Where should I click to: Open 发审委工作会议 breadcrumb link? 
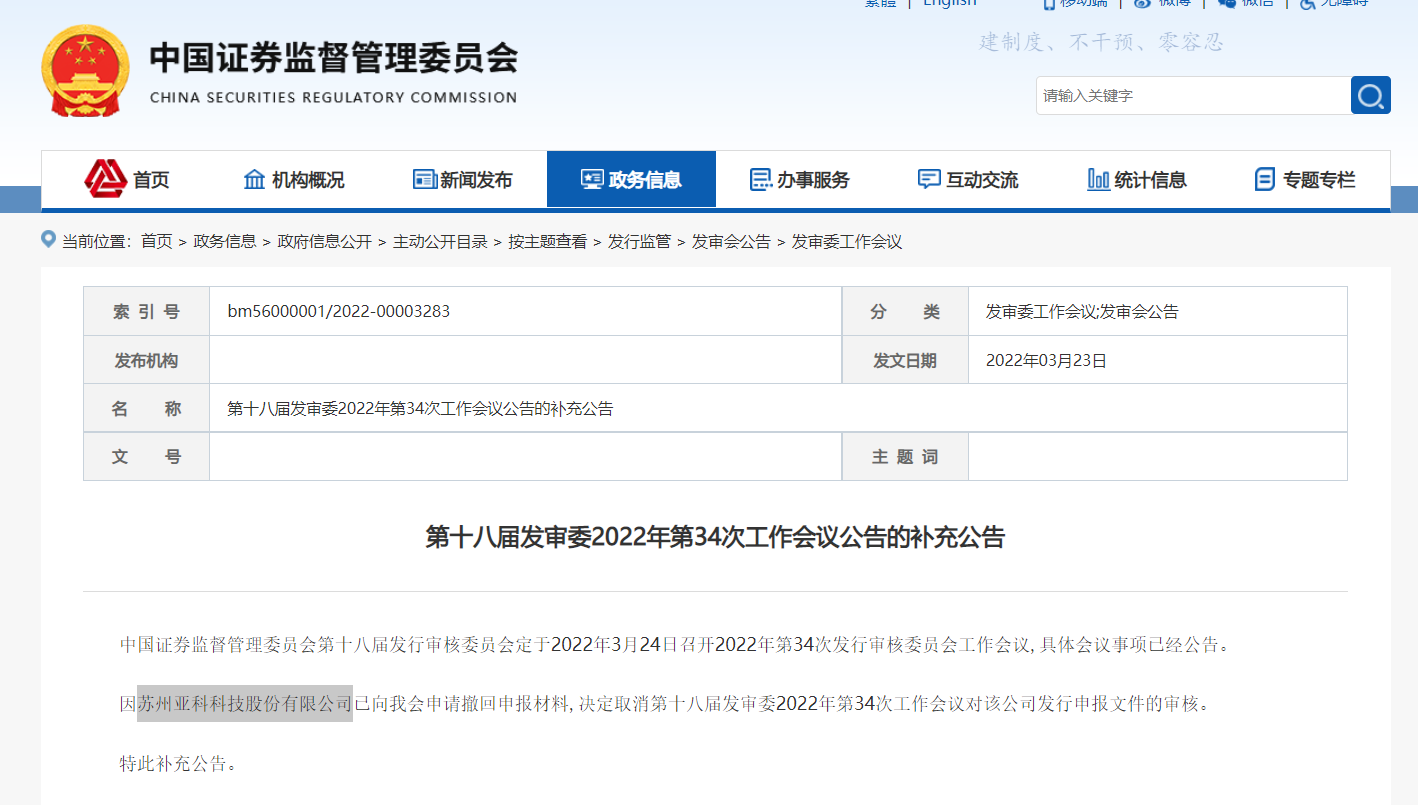[x=847, y=241]
